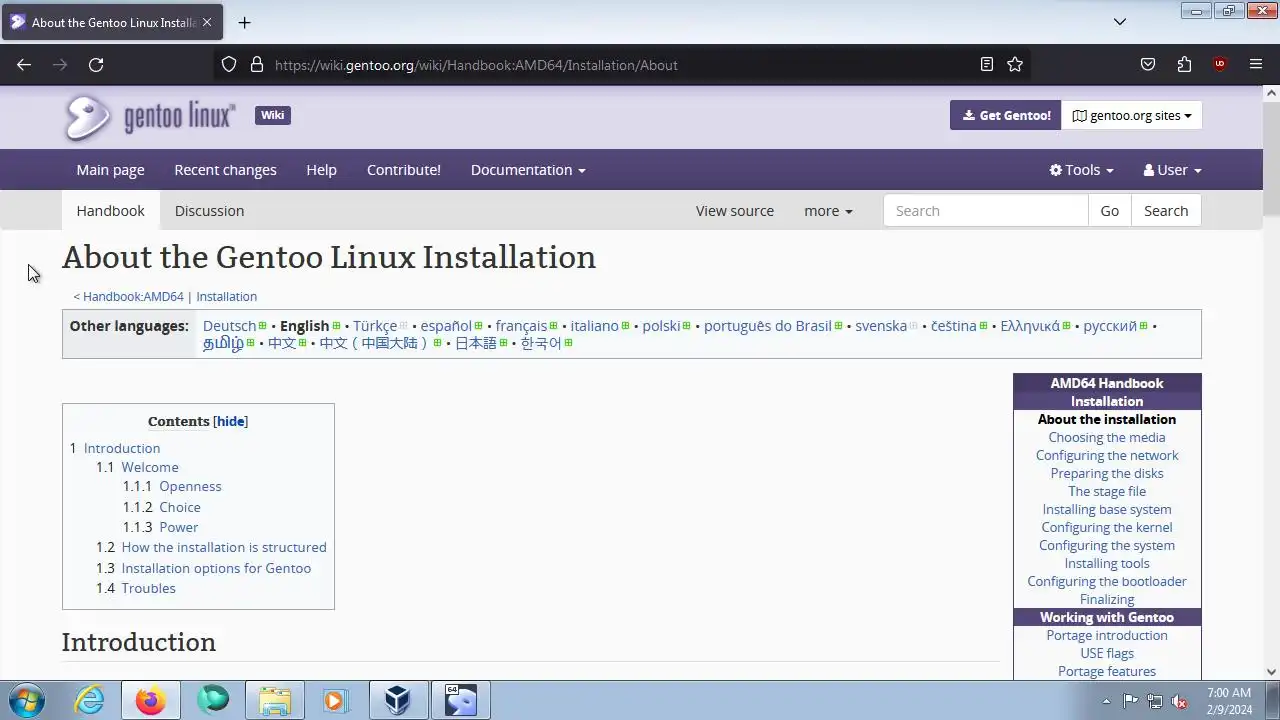
Task: Switch language to 日本語
Action: [x=475, y=343]
